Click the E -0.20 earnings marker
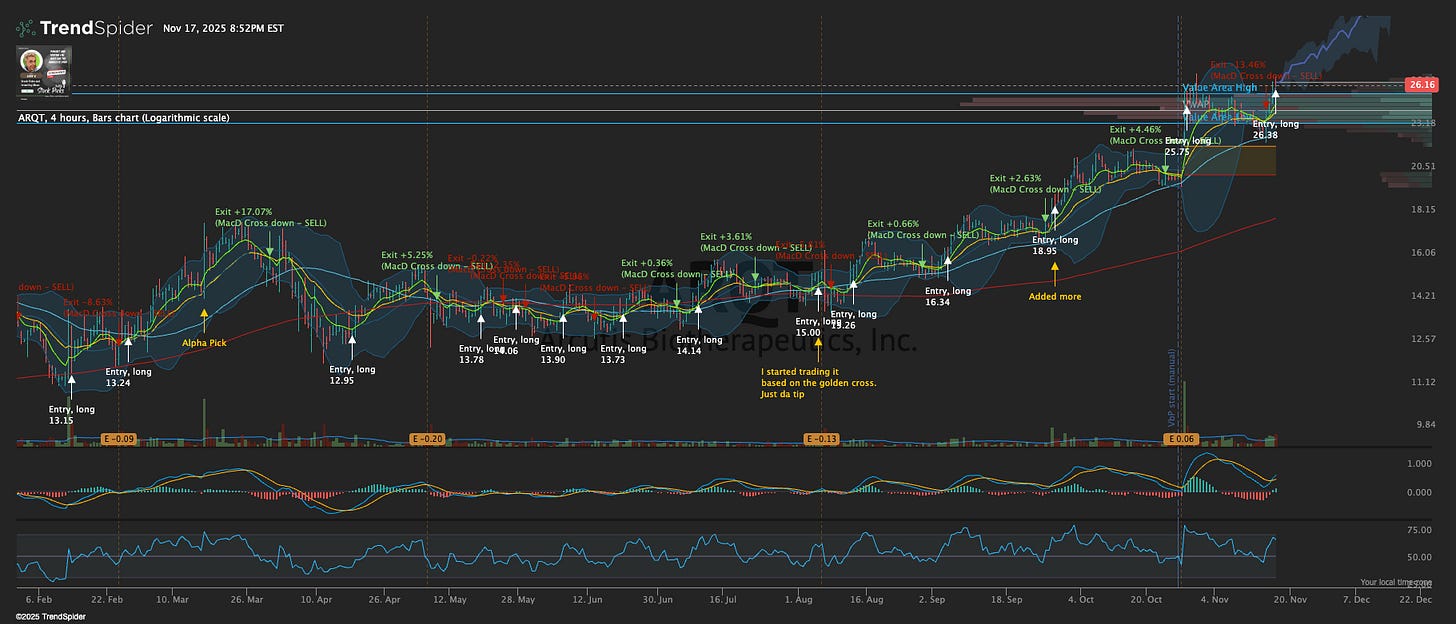This screenshot has width=1456, height=624. (427, 439)
